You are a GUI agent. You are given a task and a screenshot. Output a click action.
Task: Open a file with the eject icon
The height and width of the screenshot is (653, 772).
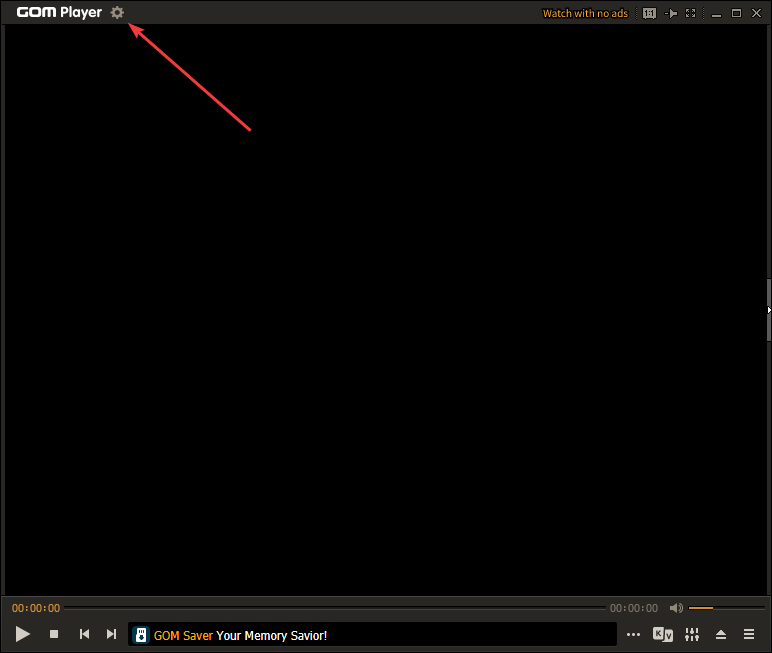(721, 634)
